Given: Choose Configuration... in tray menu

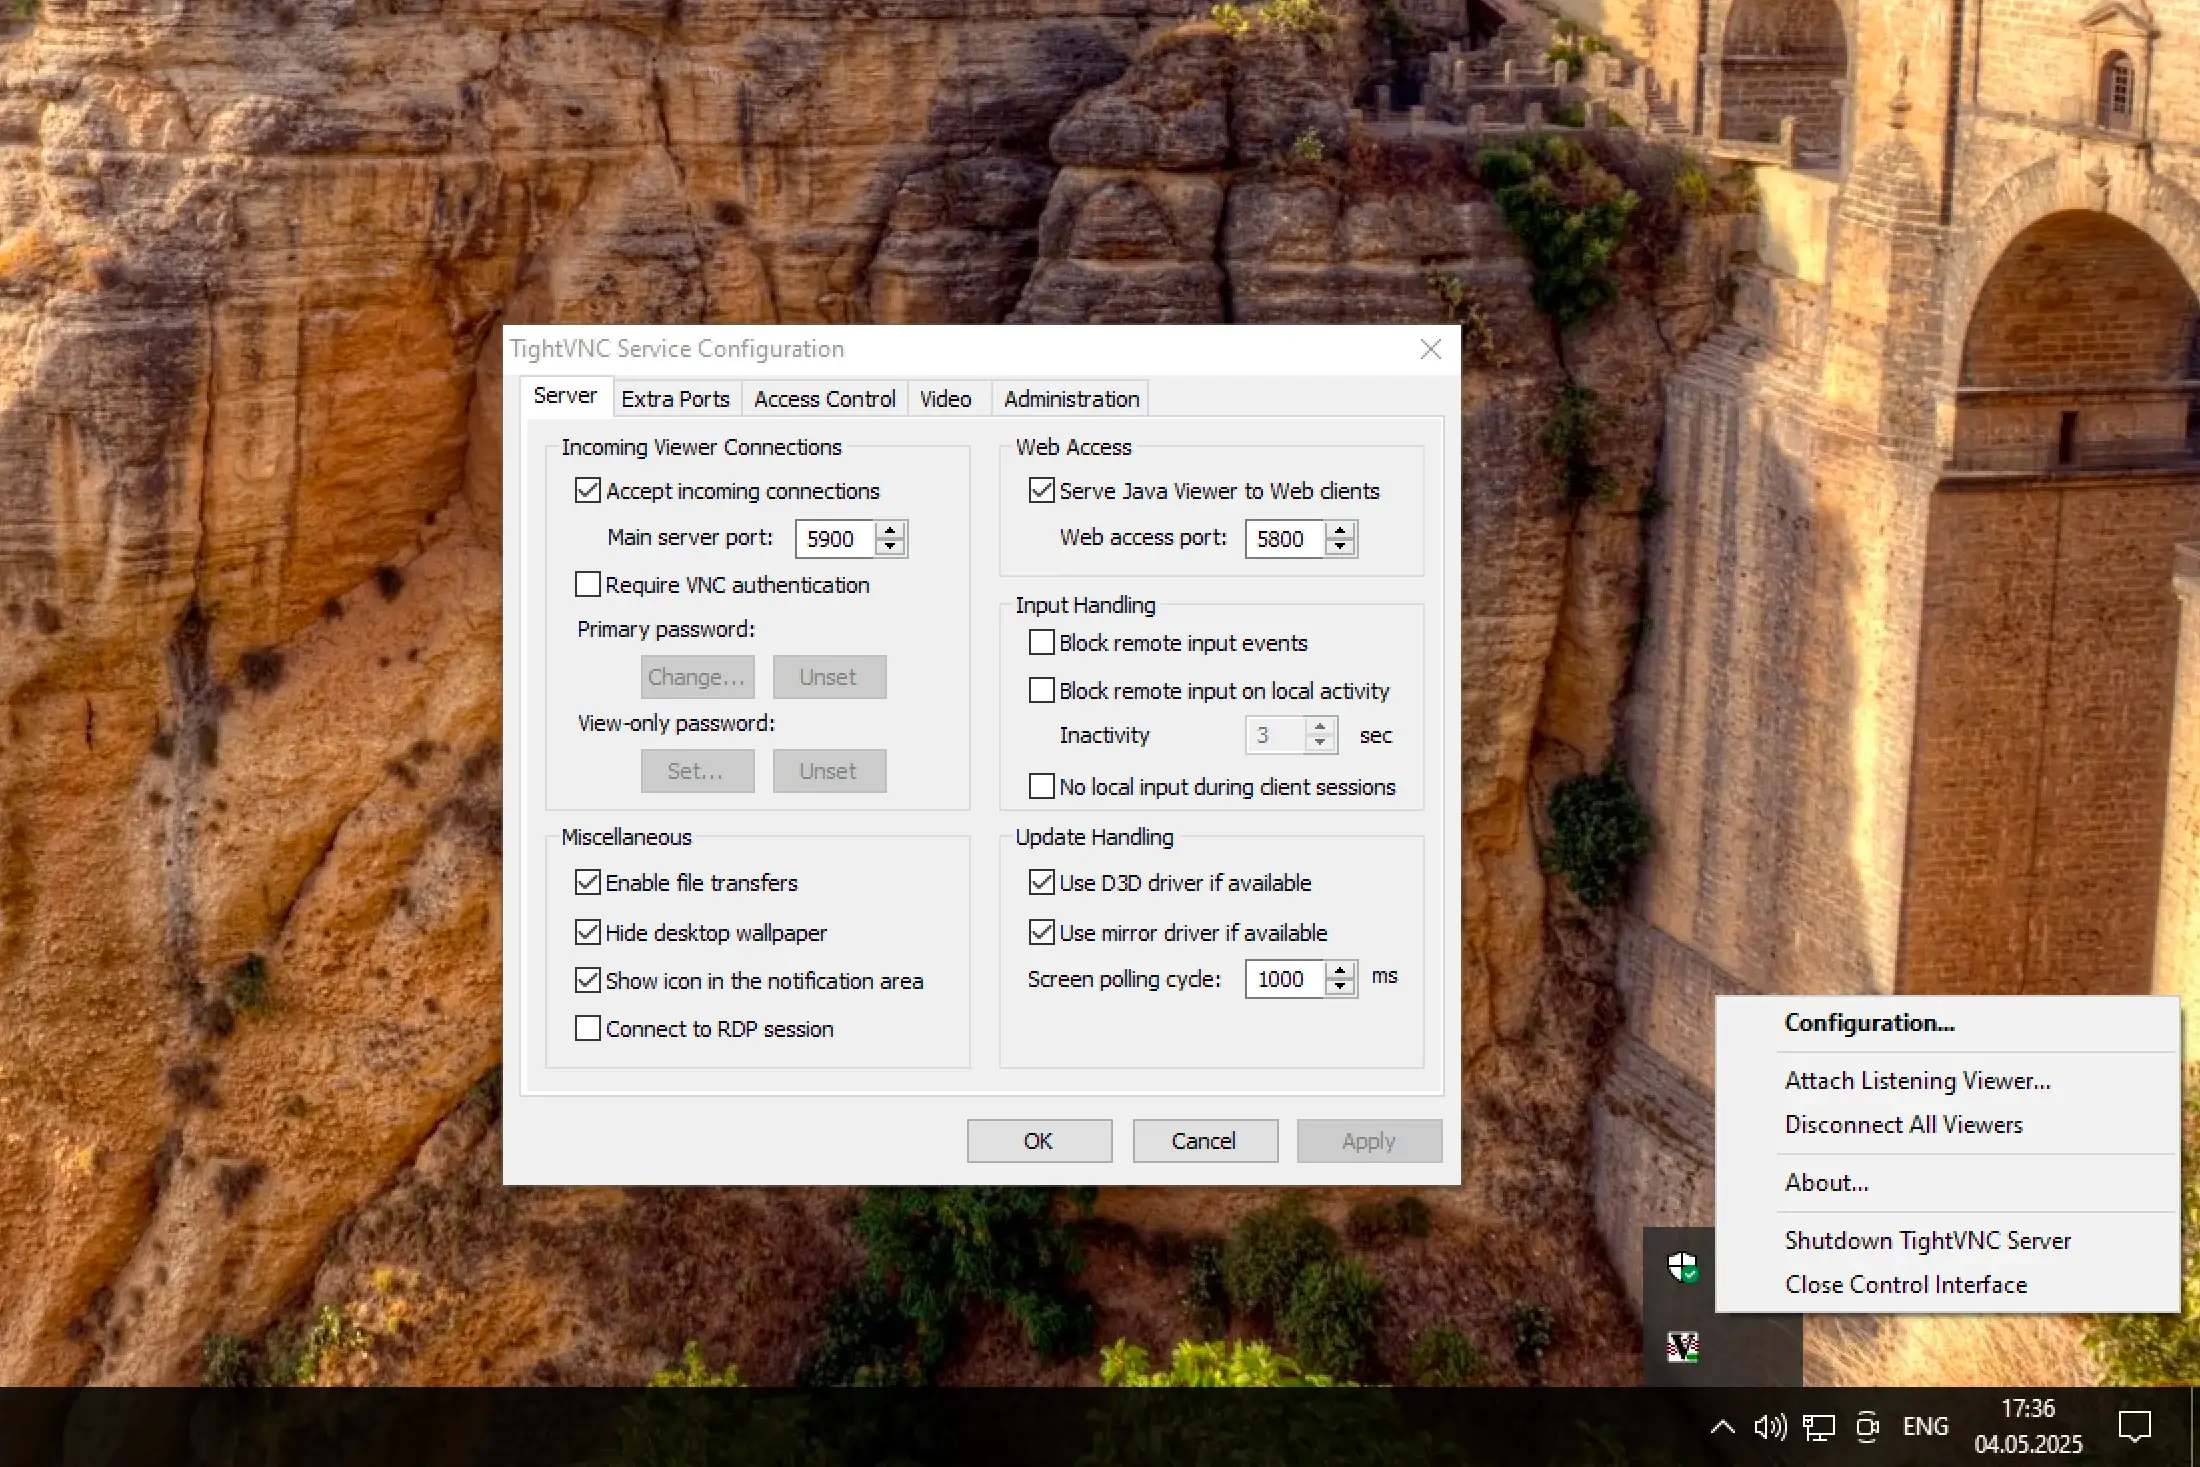Looking at the screenshot, I should (1947, 1023).
